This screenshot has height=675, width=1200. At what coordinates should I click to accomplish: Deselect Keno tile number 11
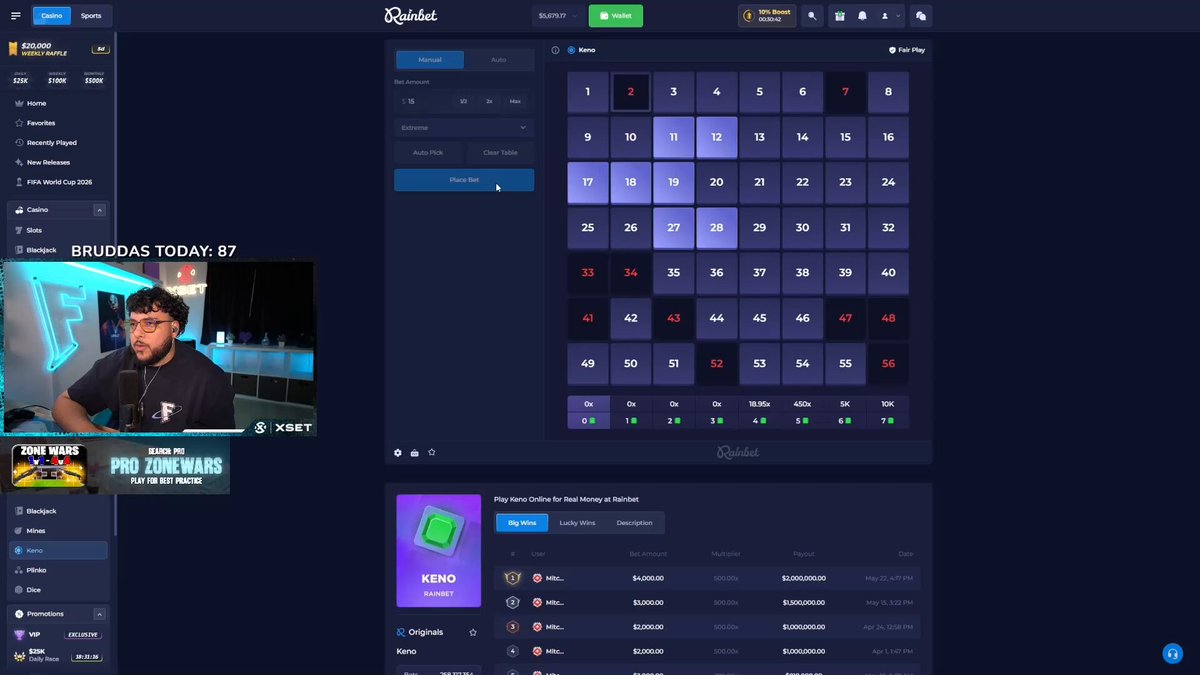(x=674, y=137)
